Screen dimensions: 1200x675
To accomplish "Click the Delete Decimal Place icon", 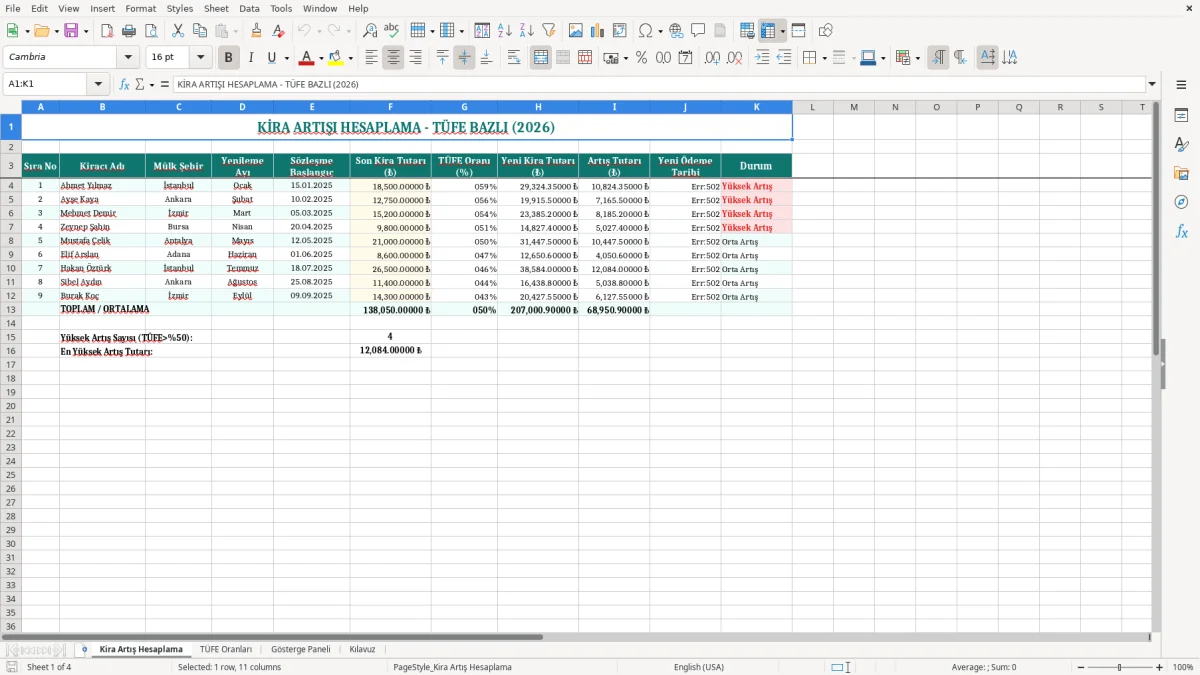I will click(735, 58).
